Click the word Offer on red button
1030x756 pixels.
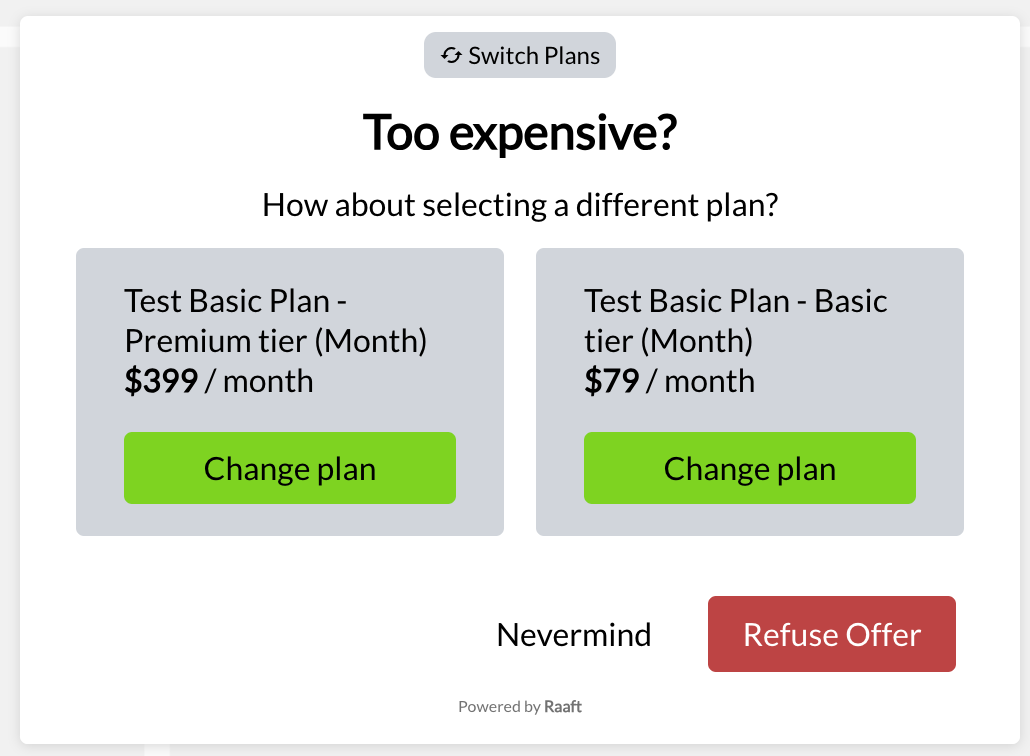883,634
